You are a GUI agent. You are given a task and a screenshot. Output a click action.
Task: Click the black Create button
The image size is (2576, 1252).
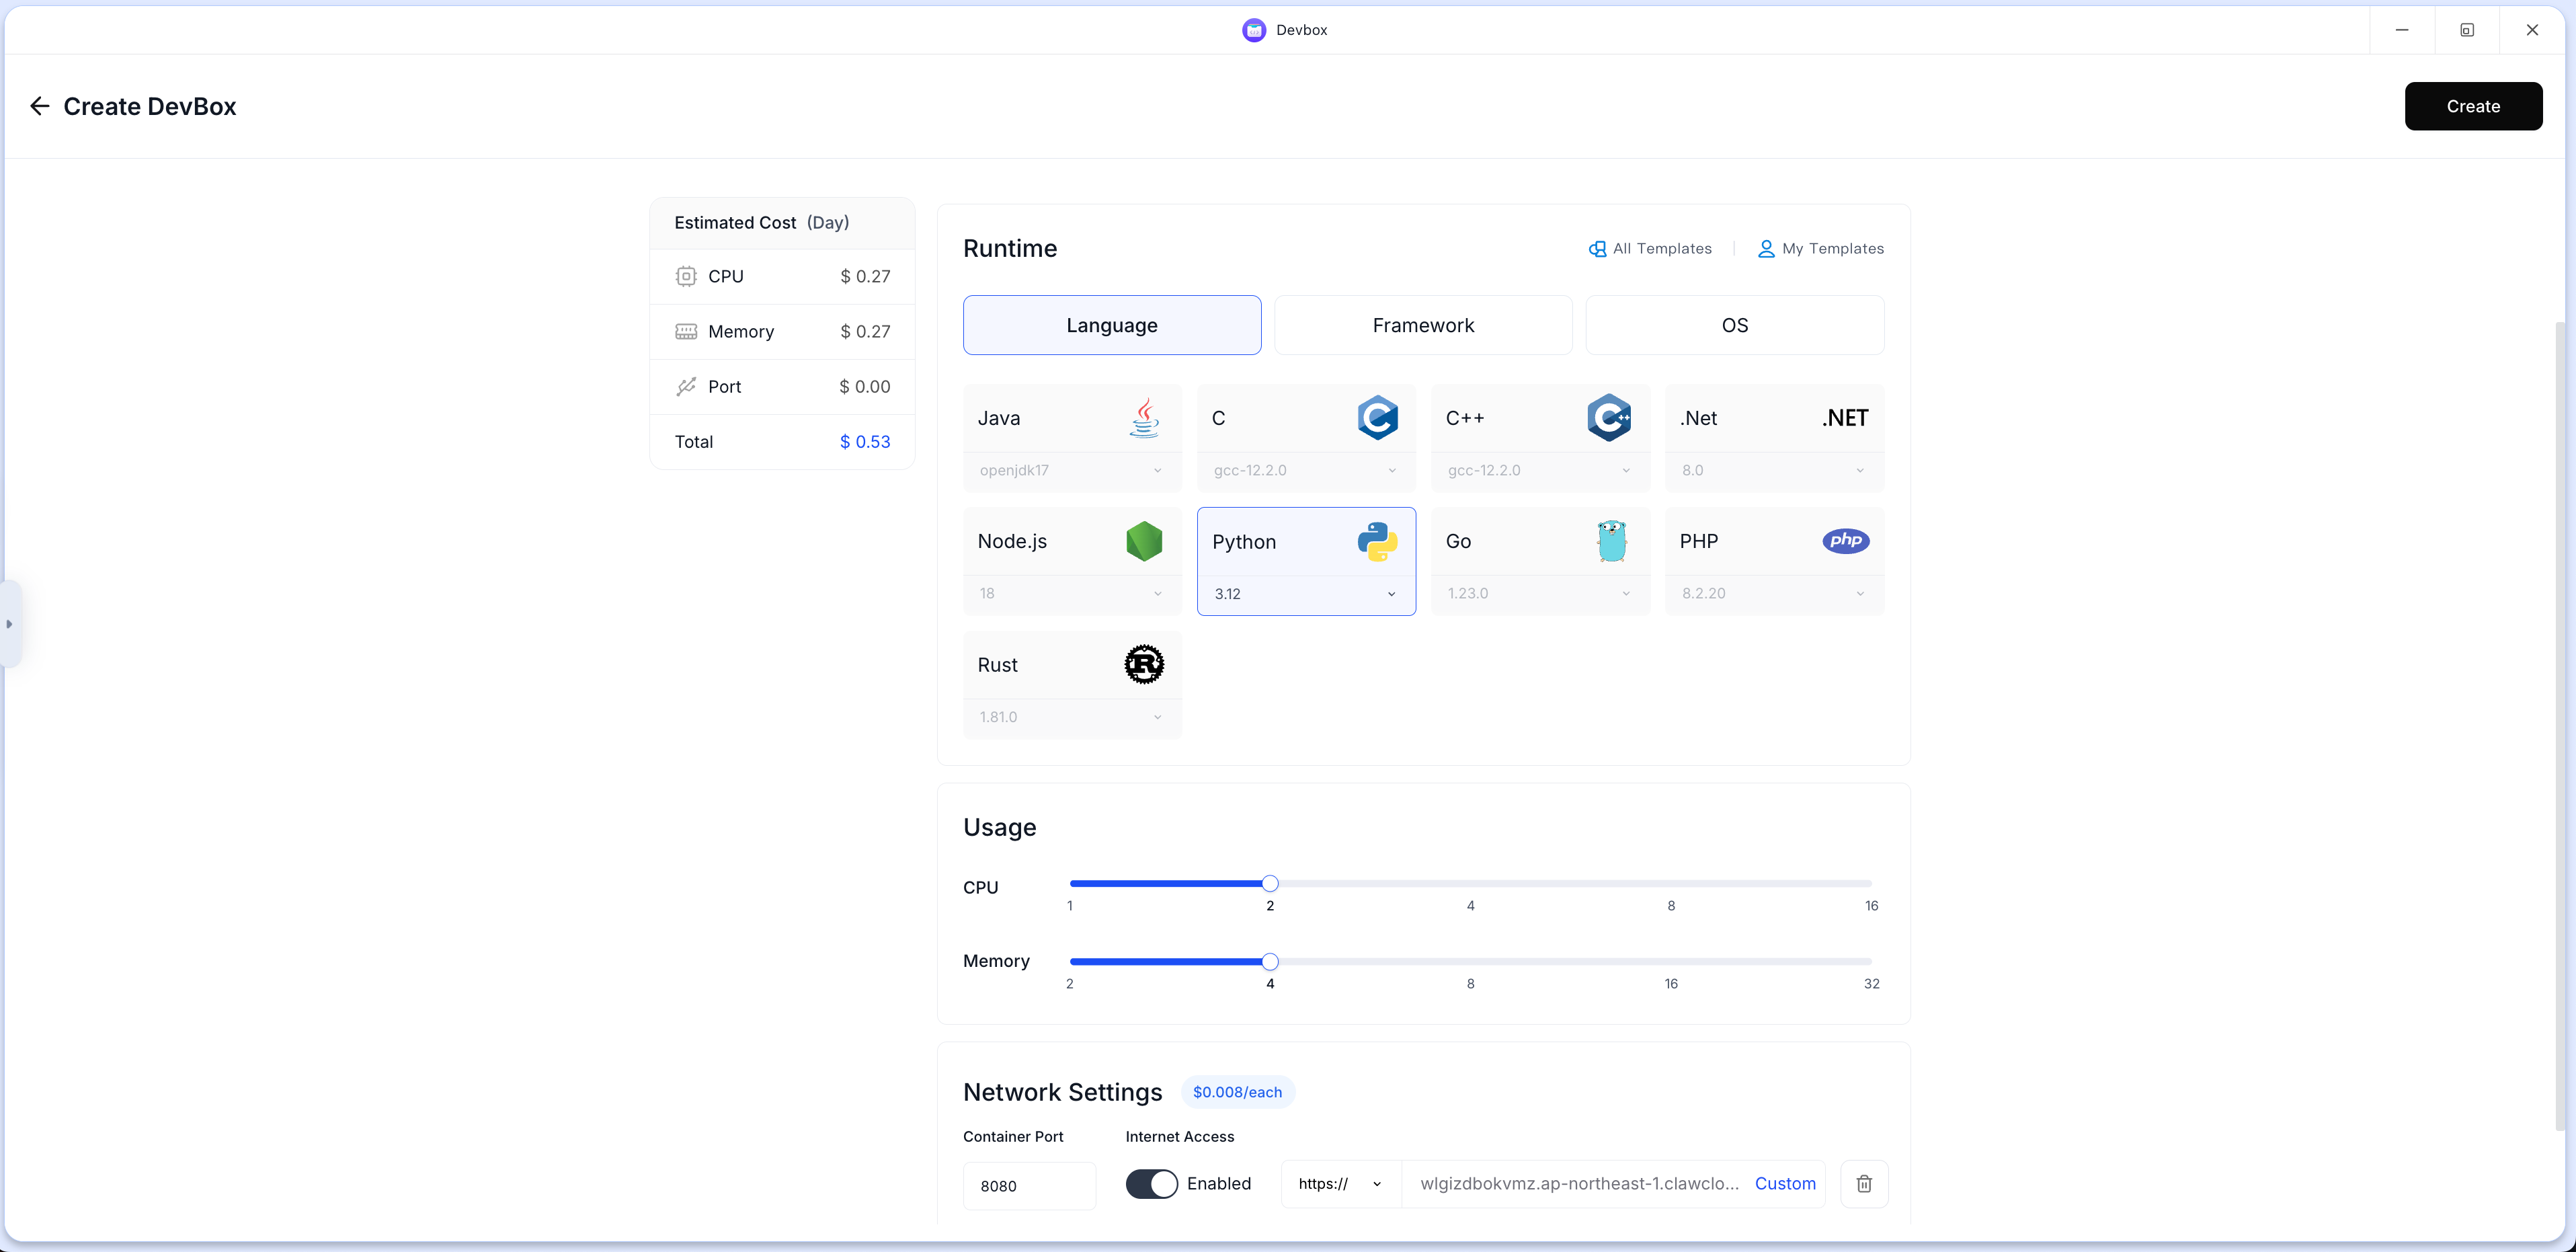pyautogui.click(x=2473, y=106)
